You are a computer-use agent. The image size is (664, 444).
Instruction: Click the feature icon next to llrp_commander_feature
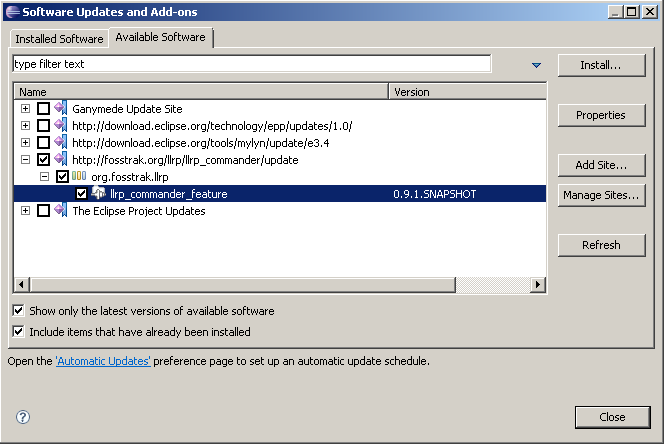click(x=99, y=193)
